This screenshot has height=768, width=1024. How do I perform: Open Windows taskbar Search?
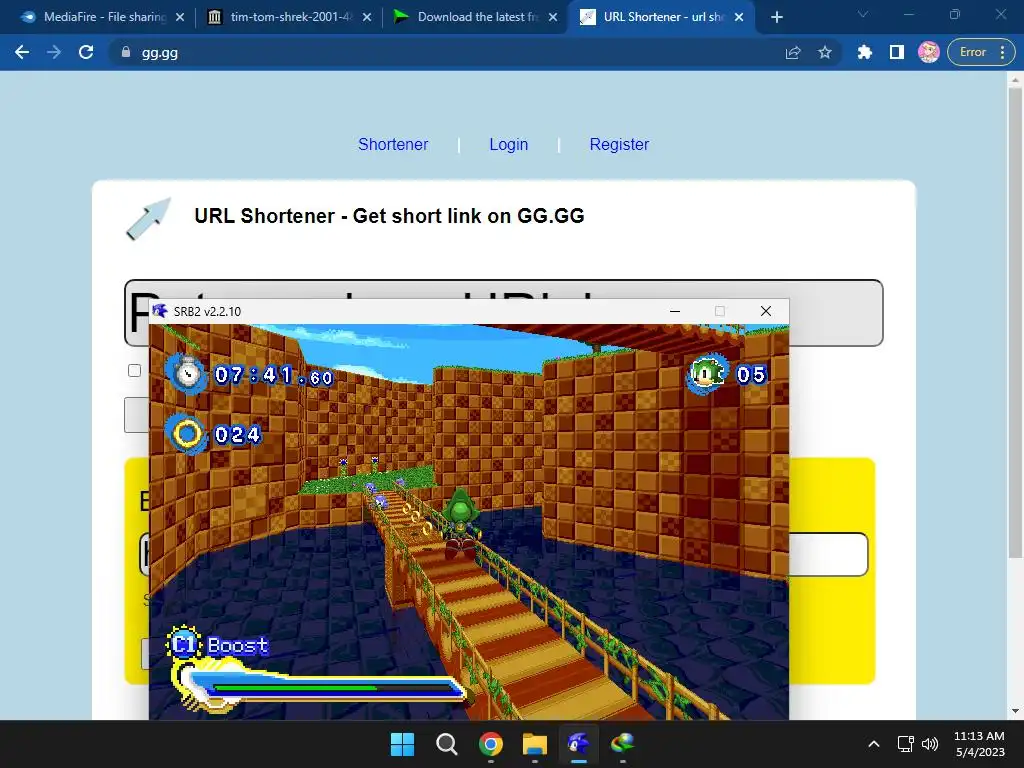[447, 744]
